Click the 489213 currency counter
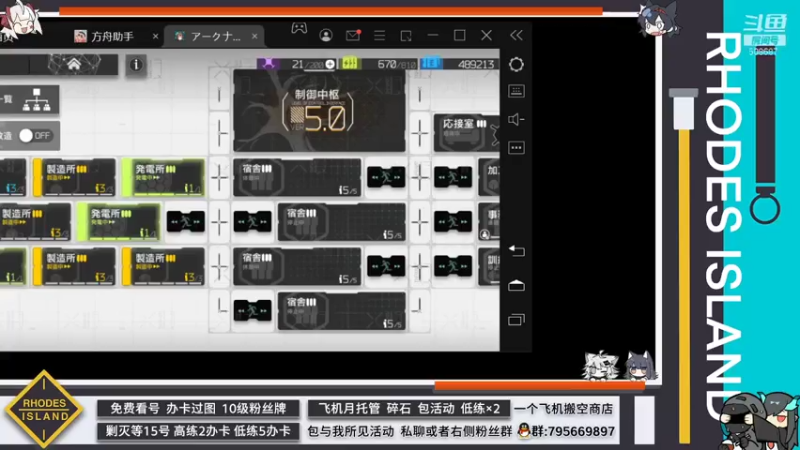Screen dimensions: 800x450 click(x=459, y=64)
